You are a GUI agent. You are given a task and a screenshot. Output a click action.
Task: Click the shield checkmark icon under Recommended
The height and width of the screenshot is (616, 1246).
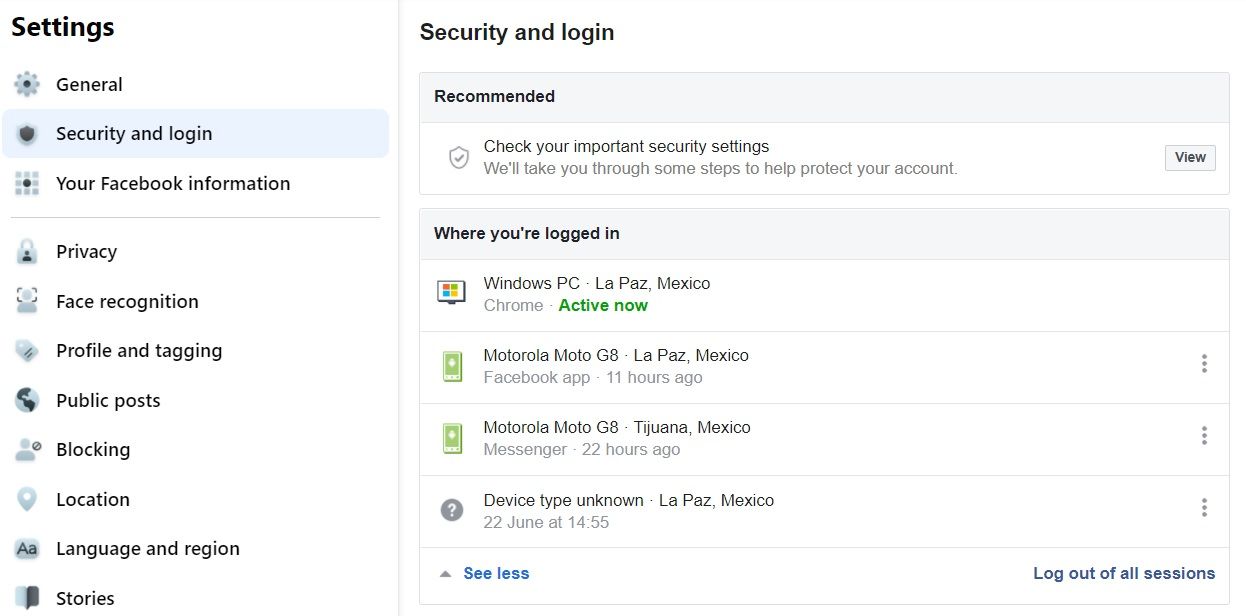458,158
